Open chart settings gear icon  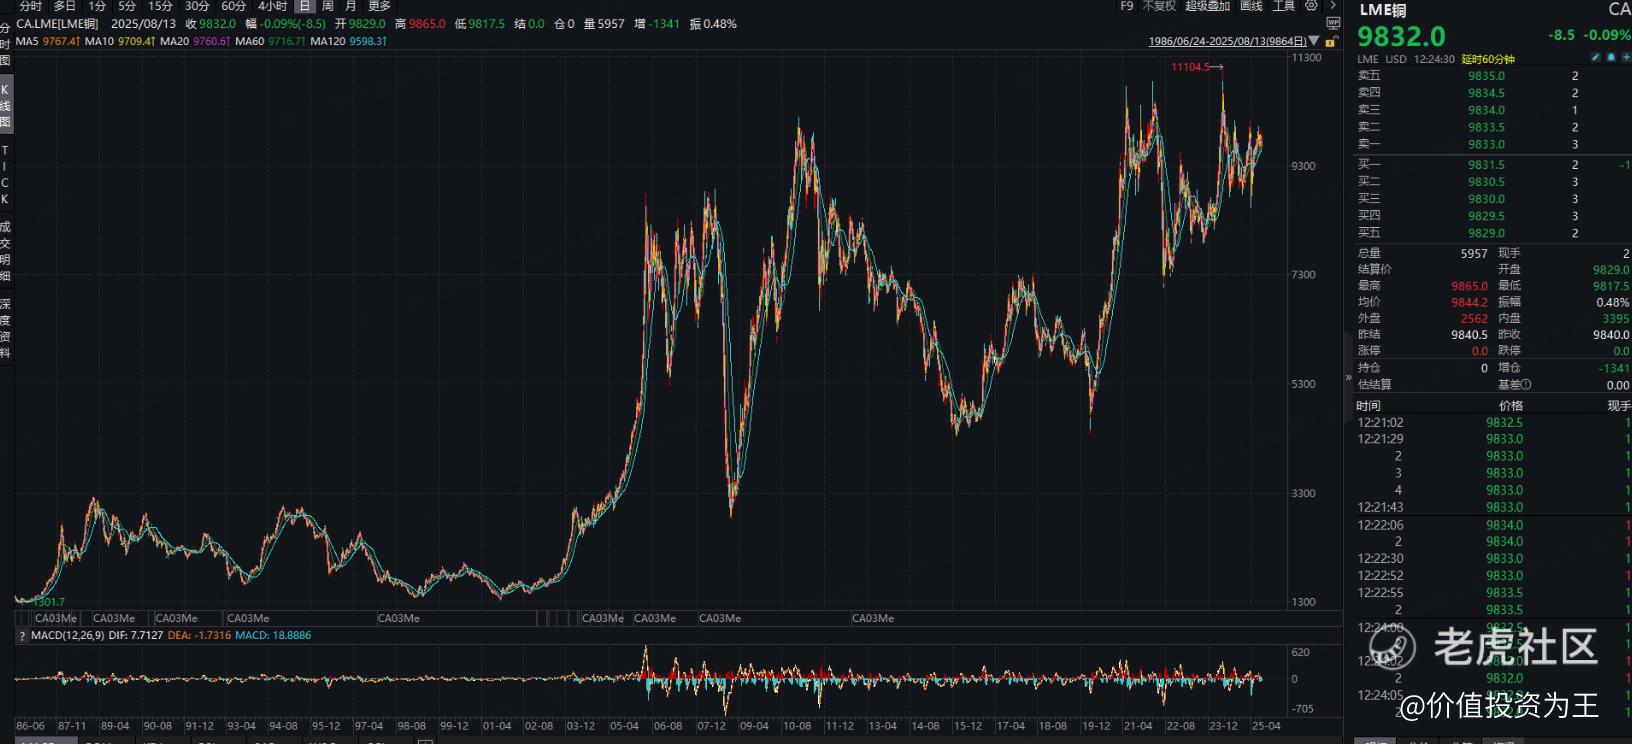point(1311,6)
